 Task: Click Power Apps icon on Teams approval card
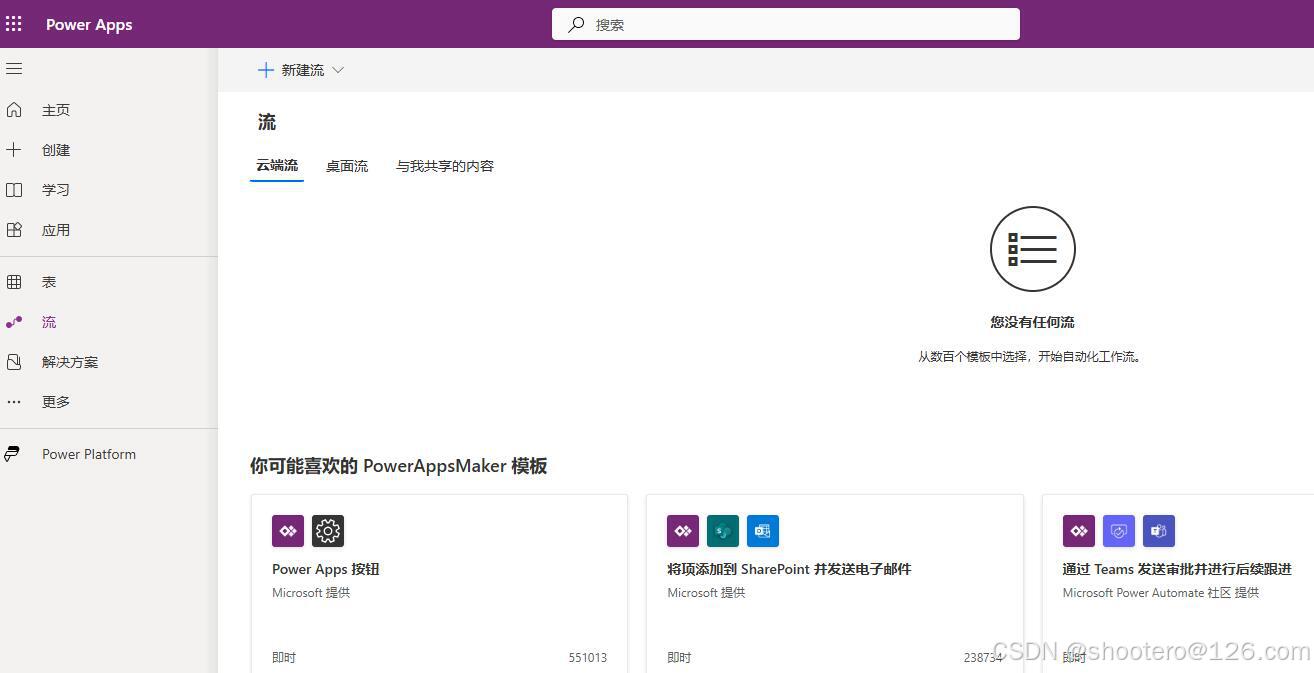coord(1079,531)
